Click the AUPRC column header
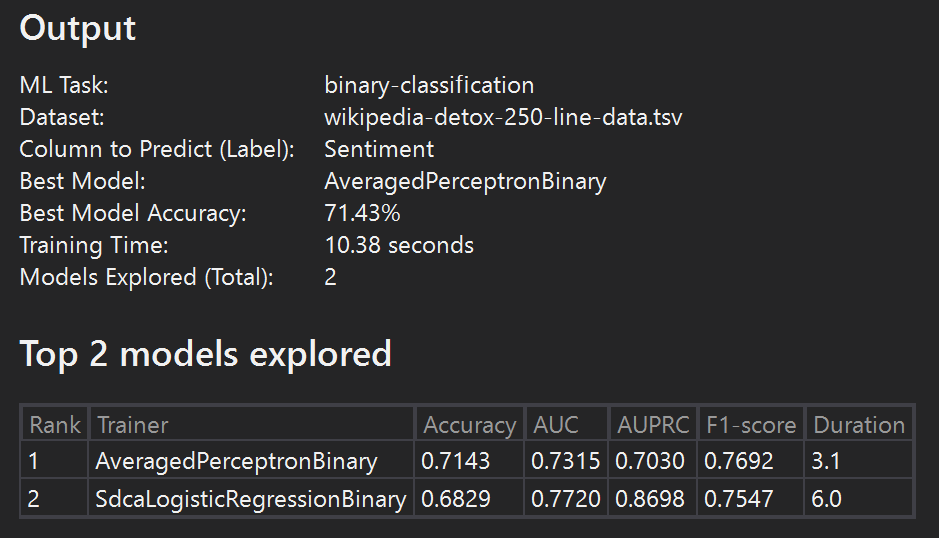The image size is (939, 538). [x=653, y=425]
